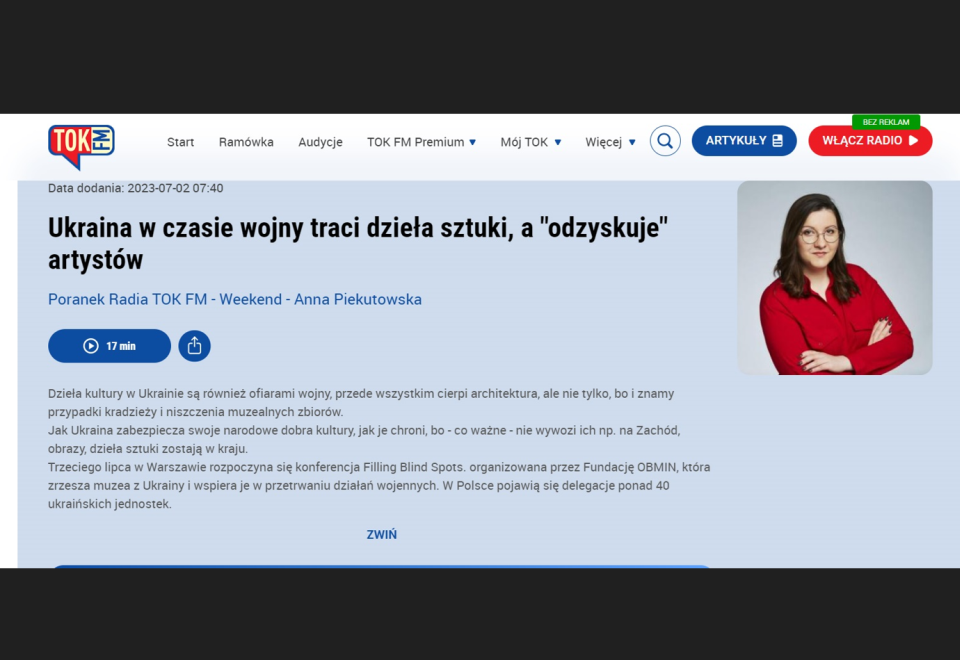Open the host portrait photo
The image size is (960, 660).
834,277
